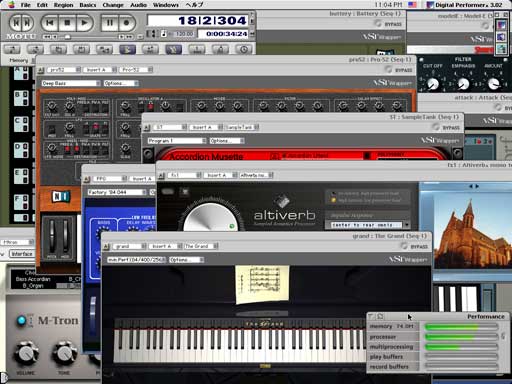Click previous-image arrow above Altiverb church photo
The height and width of the screenshot is (384, 512).
471,186
